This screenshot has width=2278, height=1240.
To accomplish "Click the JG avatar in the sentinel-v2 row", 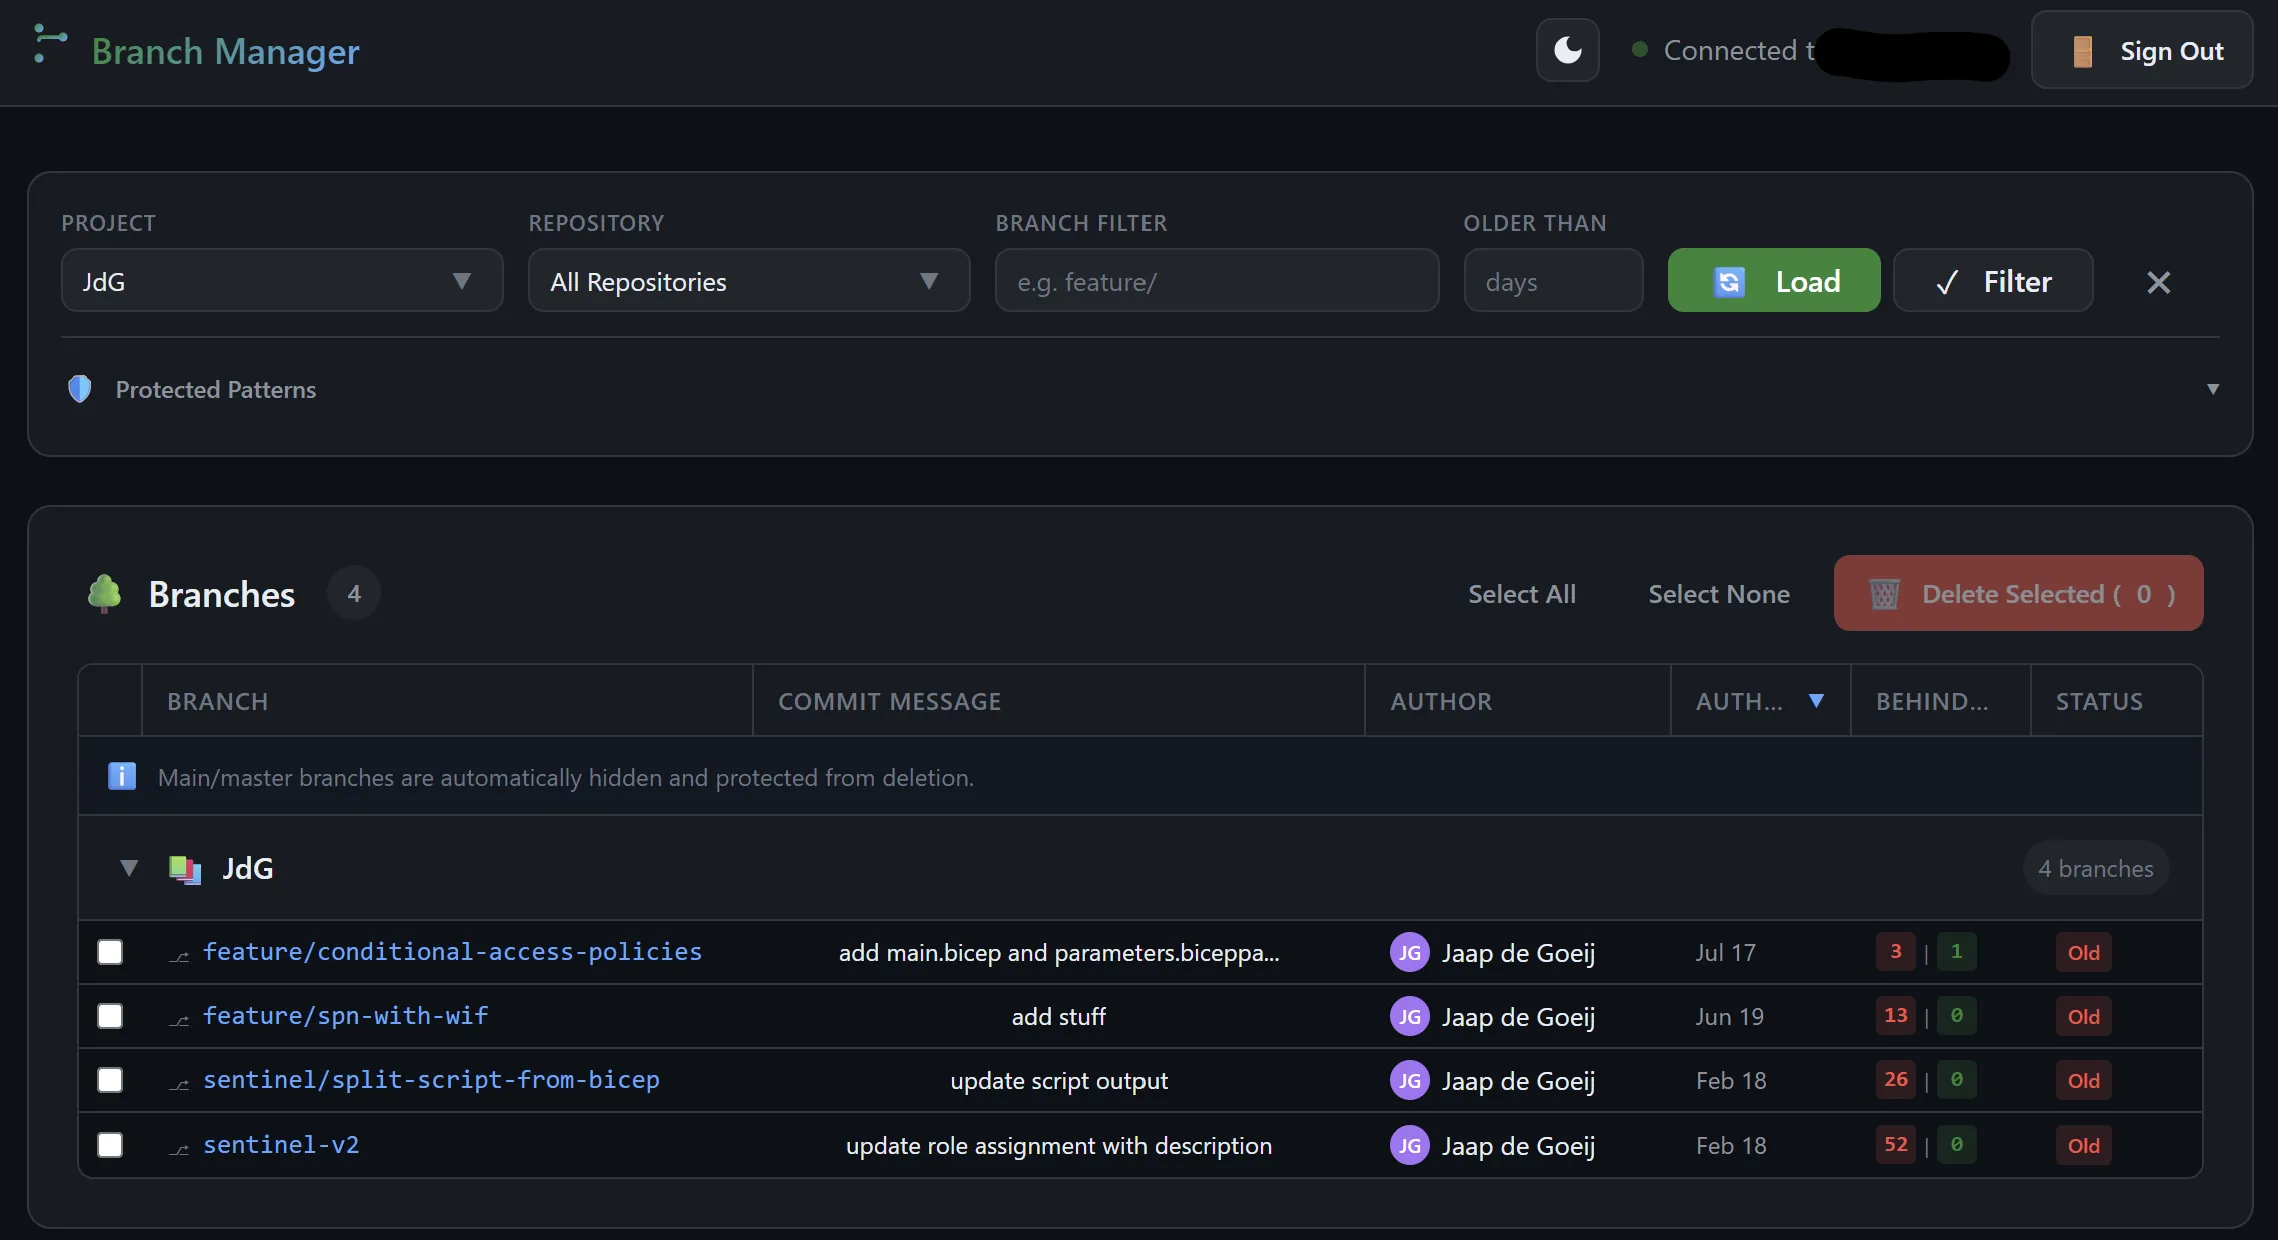I will [x=1409, y=1145].
